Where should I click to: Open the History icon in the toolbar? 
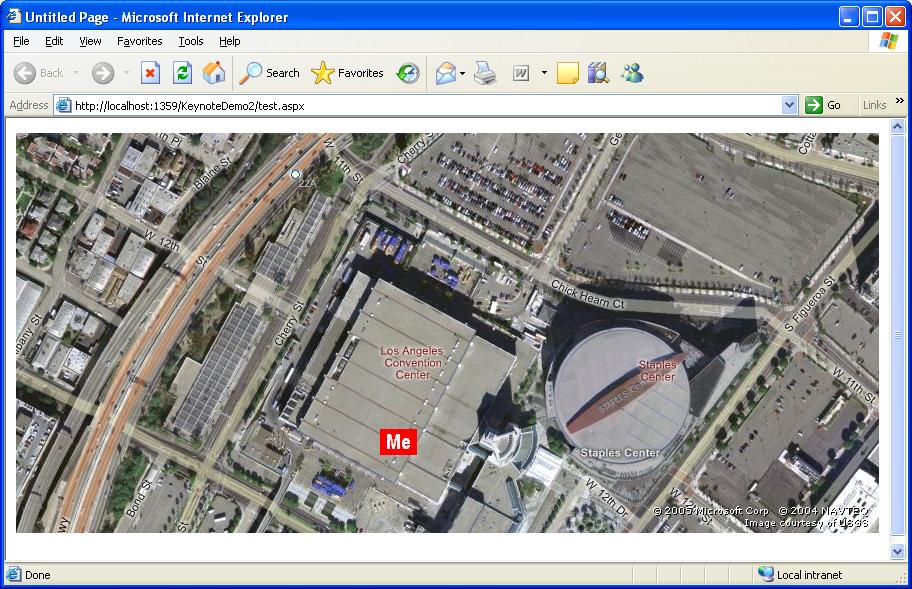point(408,73)
